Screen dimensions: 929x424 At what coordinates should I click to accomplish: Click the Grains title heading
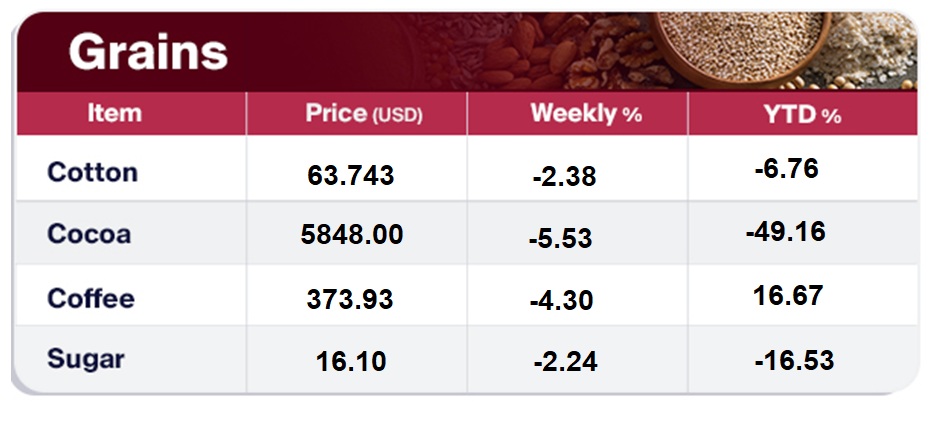coord(148,52)
